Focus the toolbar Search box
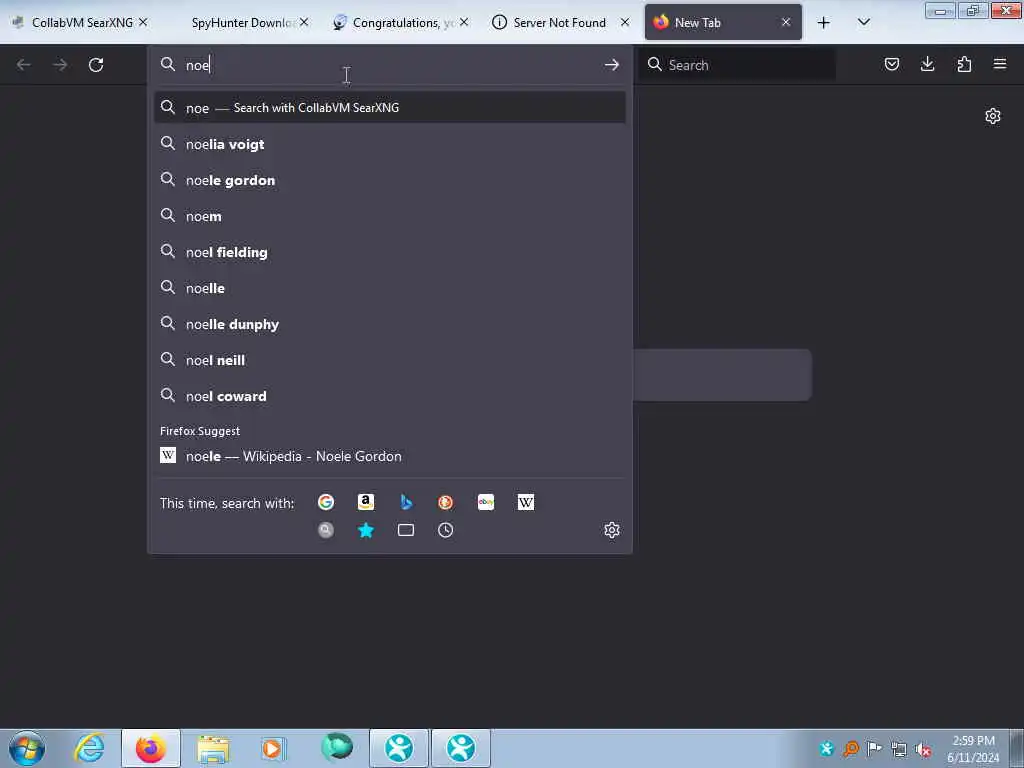Screen dimensions: 1024x768 (737, 65)
